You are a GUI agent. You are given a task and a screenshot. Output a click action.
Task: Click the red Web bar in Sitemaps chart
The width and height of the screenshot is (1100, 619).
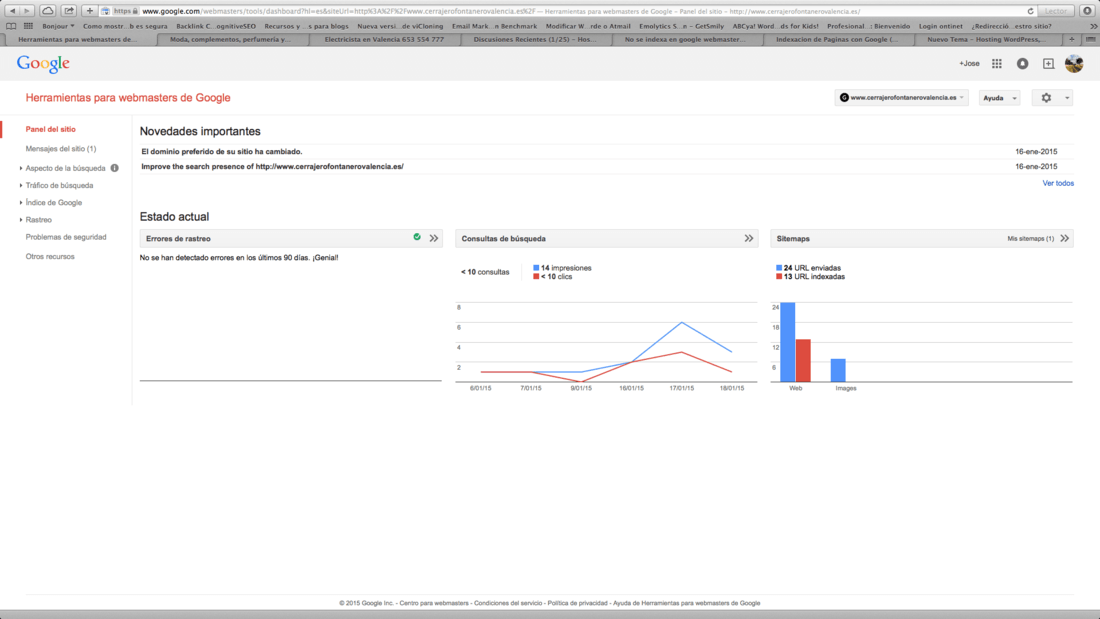[803, 361]
